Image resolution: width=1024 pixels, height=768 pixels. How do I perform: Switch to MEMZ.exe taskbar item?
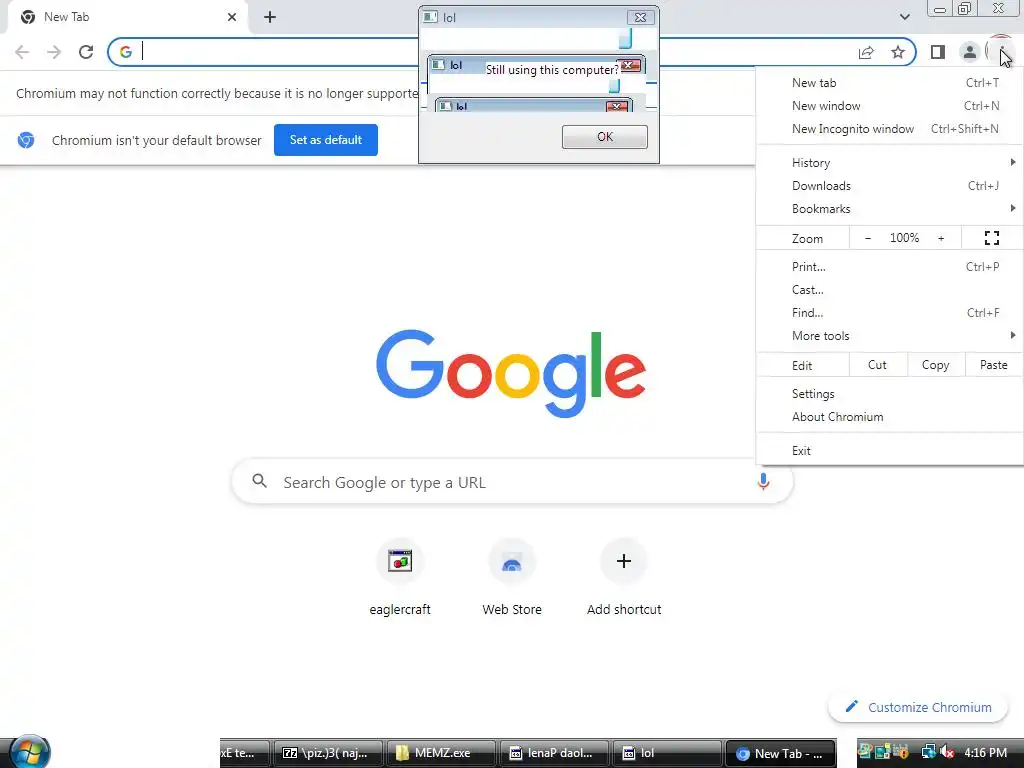click(x=441, y=753)
